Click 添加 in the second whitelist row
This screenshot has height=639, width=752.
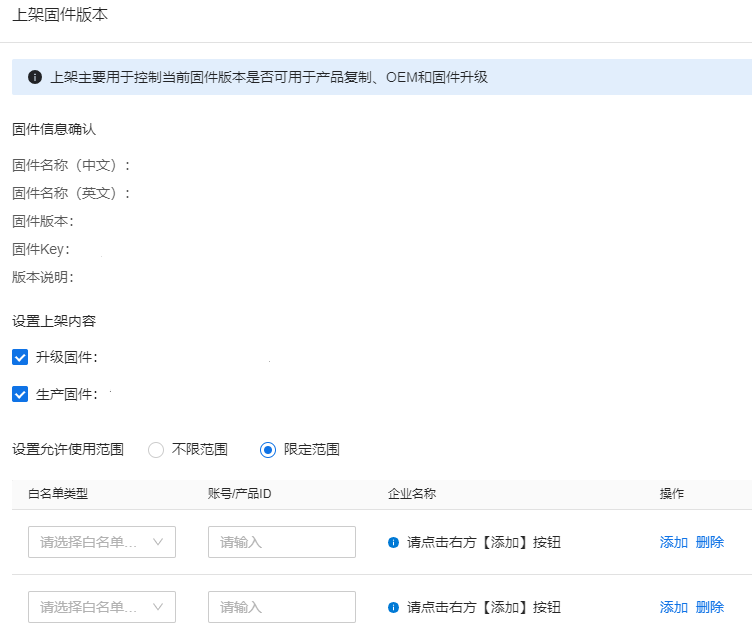click(x=673, y=607)
